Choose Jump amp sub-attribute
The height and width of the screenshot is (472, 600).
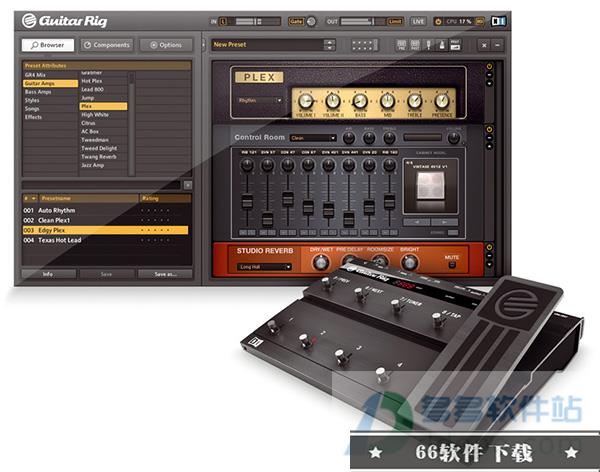[x=103, y=98]
